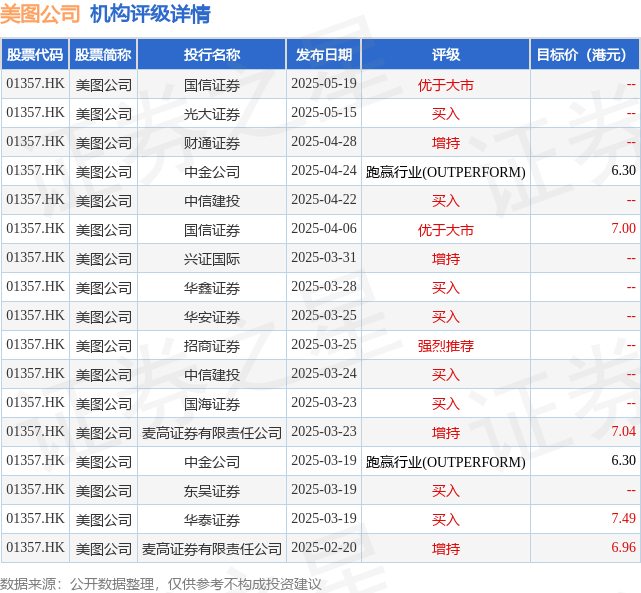Click the date 2025-04-06
The width and height of the screenshot is (641, 593).
[324, 229]
